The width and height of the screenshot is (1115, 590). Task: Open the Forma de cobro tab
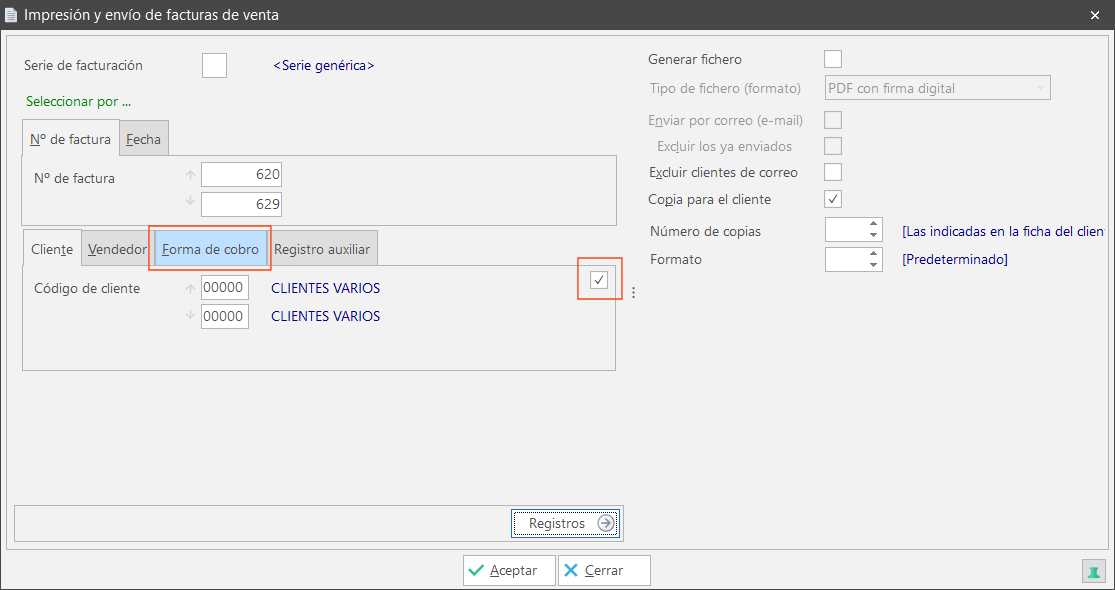tap(210, 250)
